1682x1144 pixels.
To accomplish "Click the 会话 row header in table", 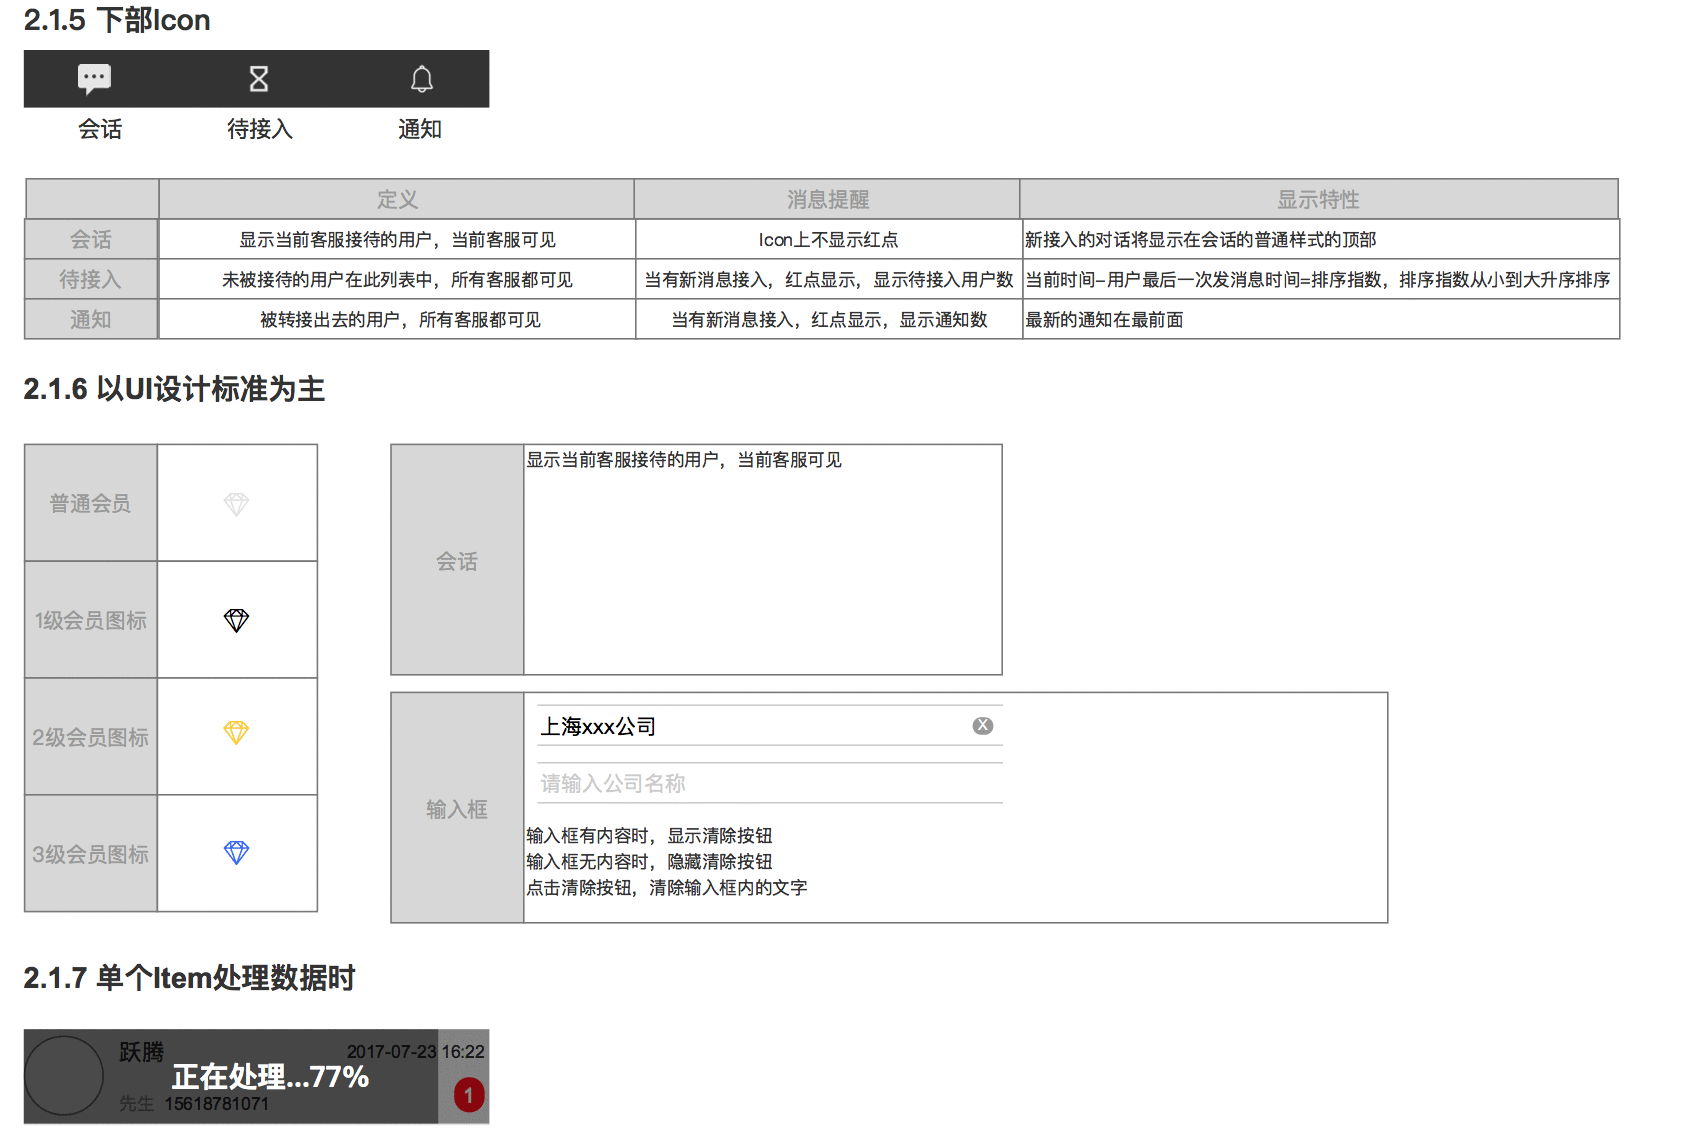I will [x=91, y=239].
